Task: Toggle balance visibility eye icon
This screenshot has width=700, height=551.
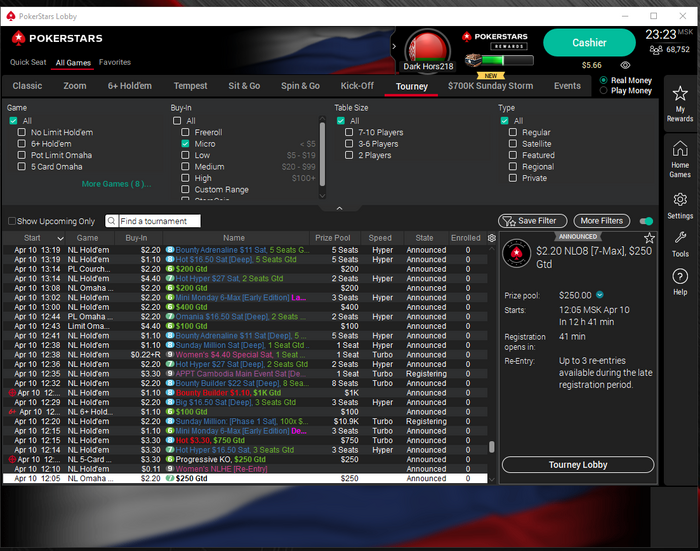Action: point(625,65)
